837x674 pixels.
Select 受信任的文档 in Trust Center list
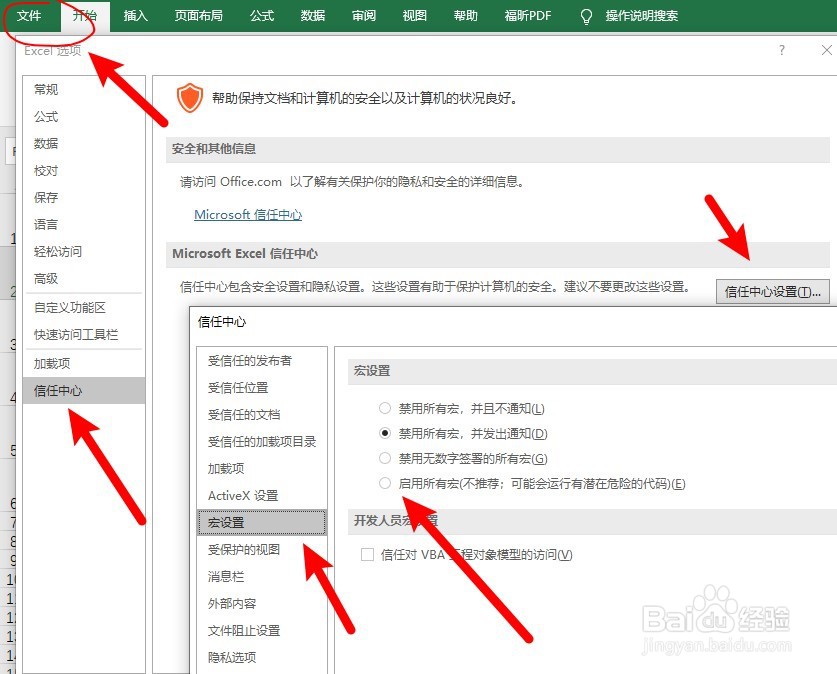262,415
